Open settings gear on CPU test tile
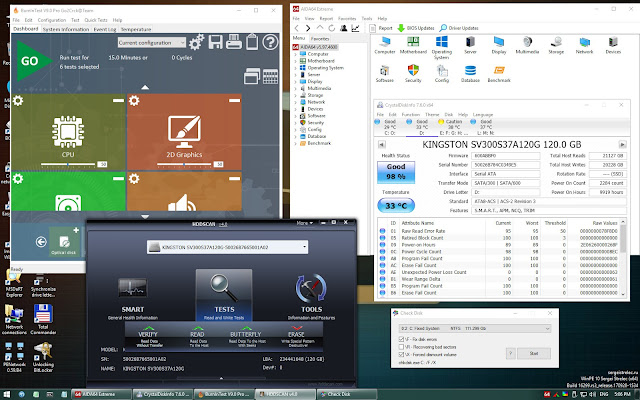 [x=18, y=100]
